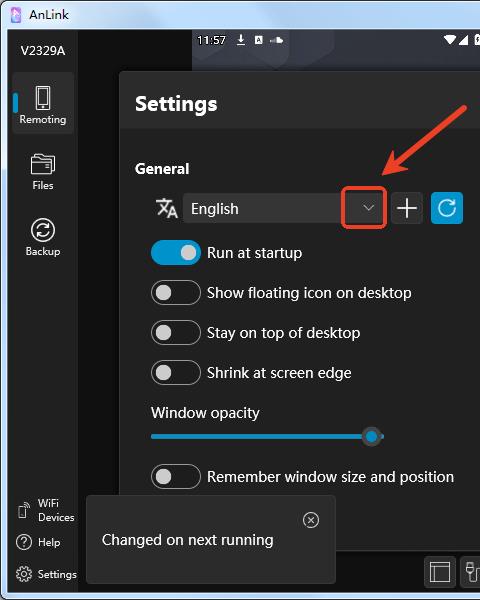
Task: Click the blue refresh language button
Action: click(x=447, y=208)
